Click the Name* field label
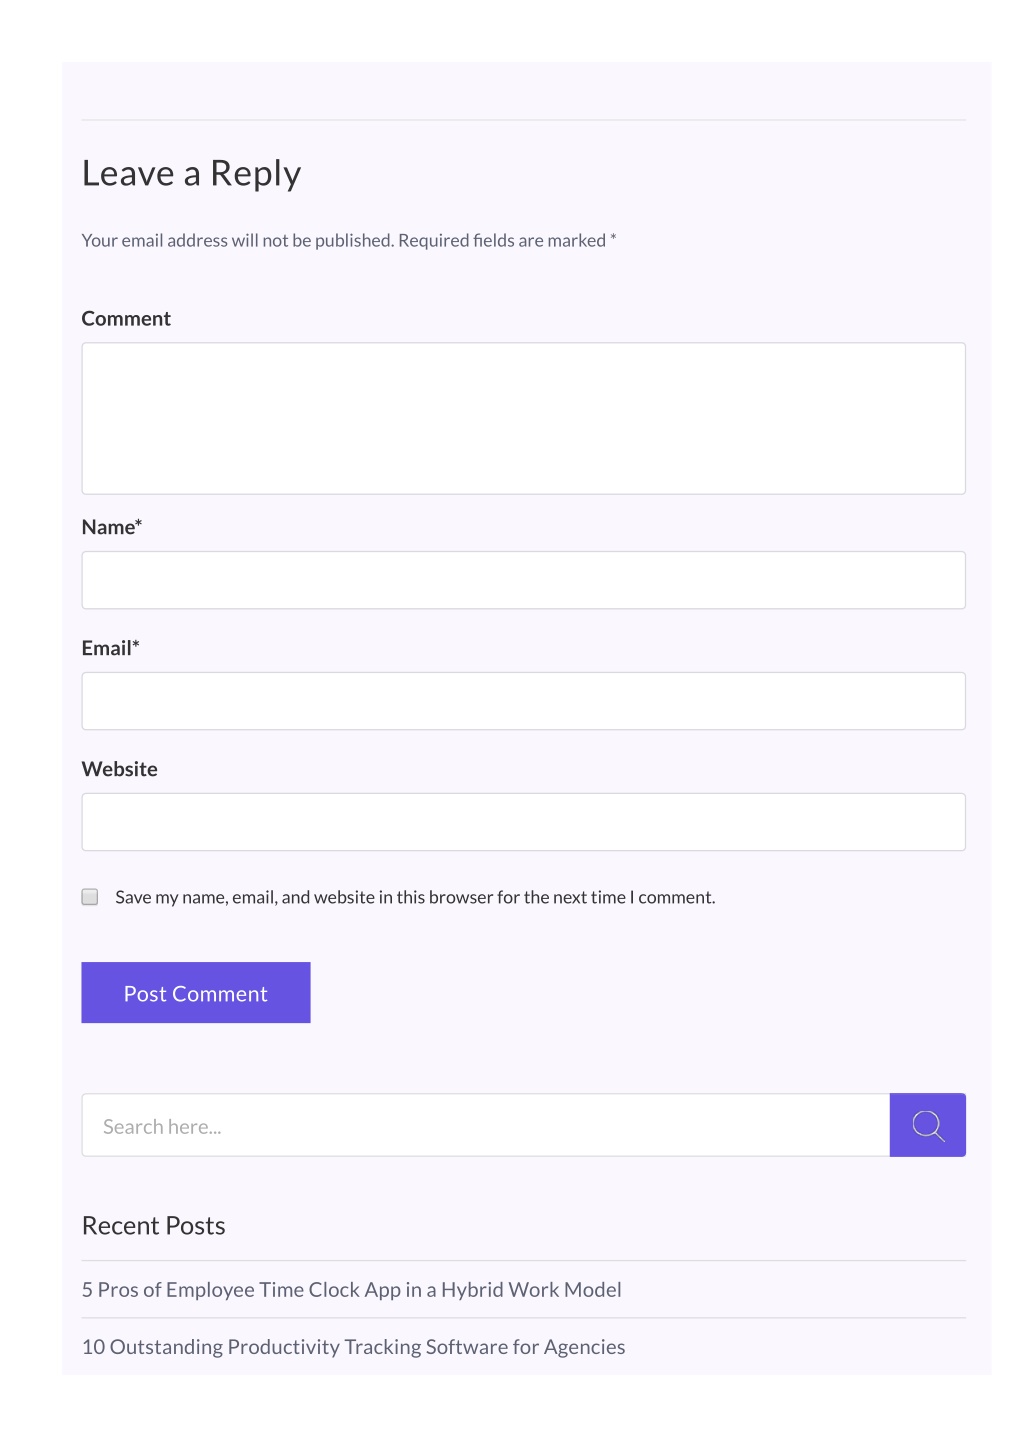The height and width of the screenshot is (1449, 1024). click(x=112, y=527)
